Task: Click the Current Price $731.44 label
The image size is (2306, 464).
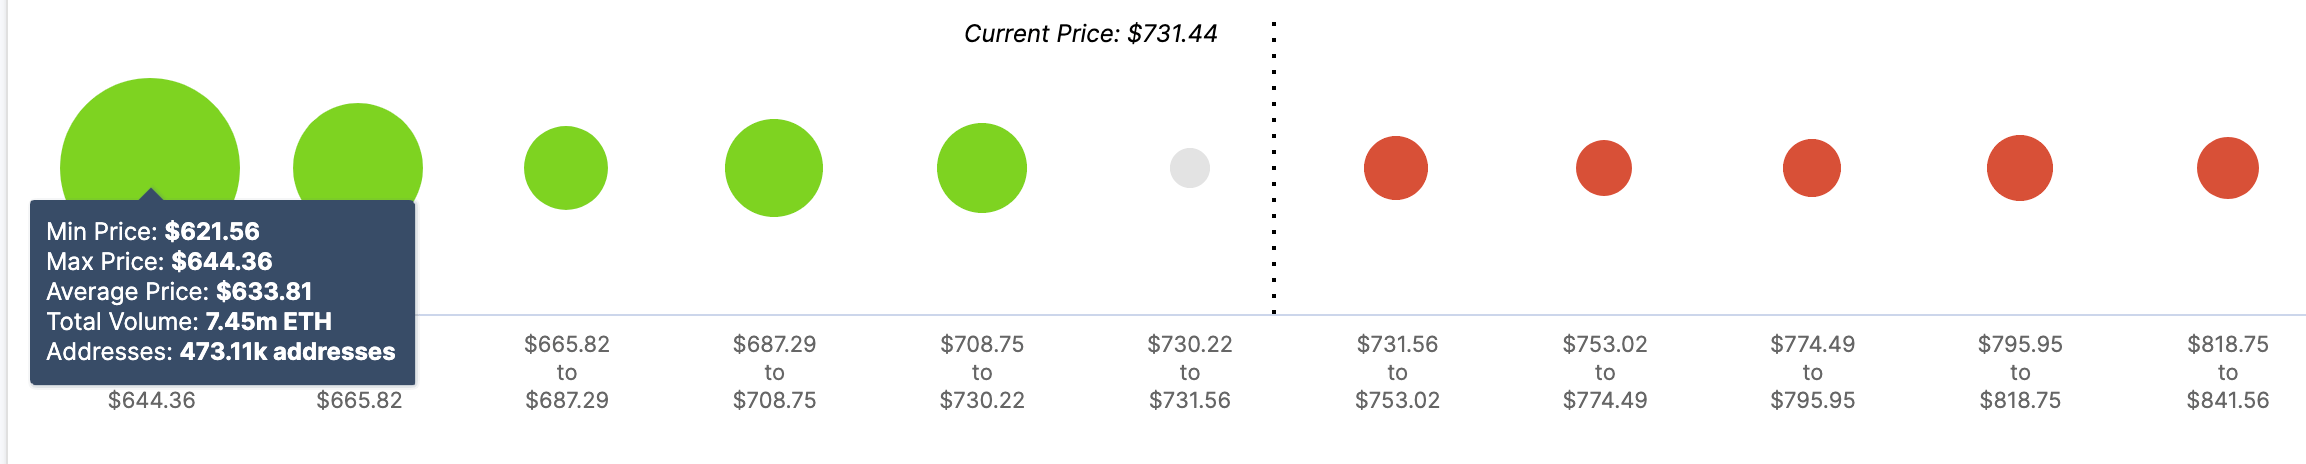Action: [x=1091, y=34]
